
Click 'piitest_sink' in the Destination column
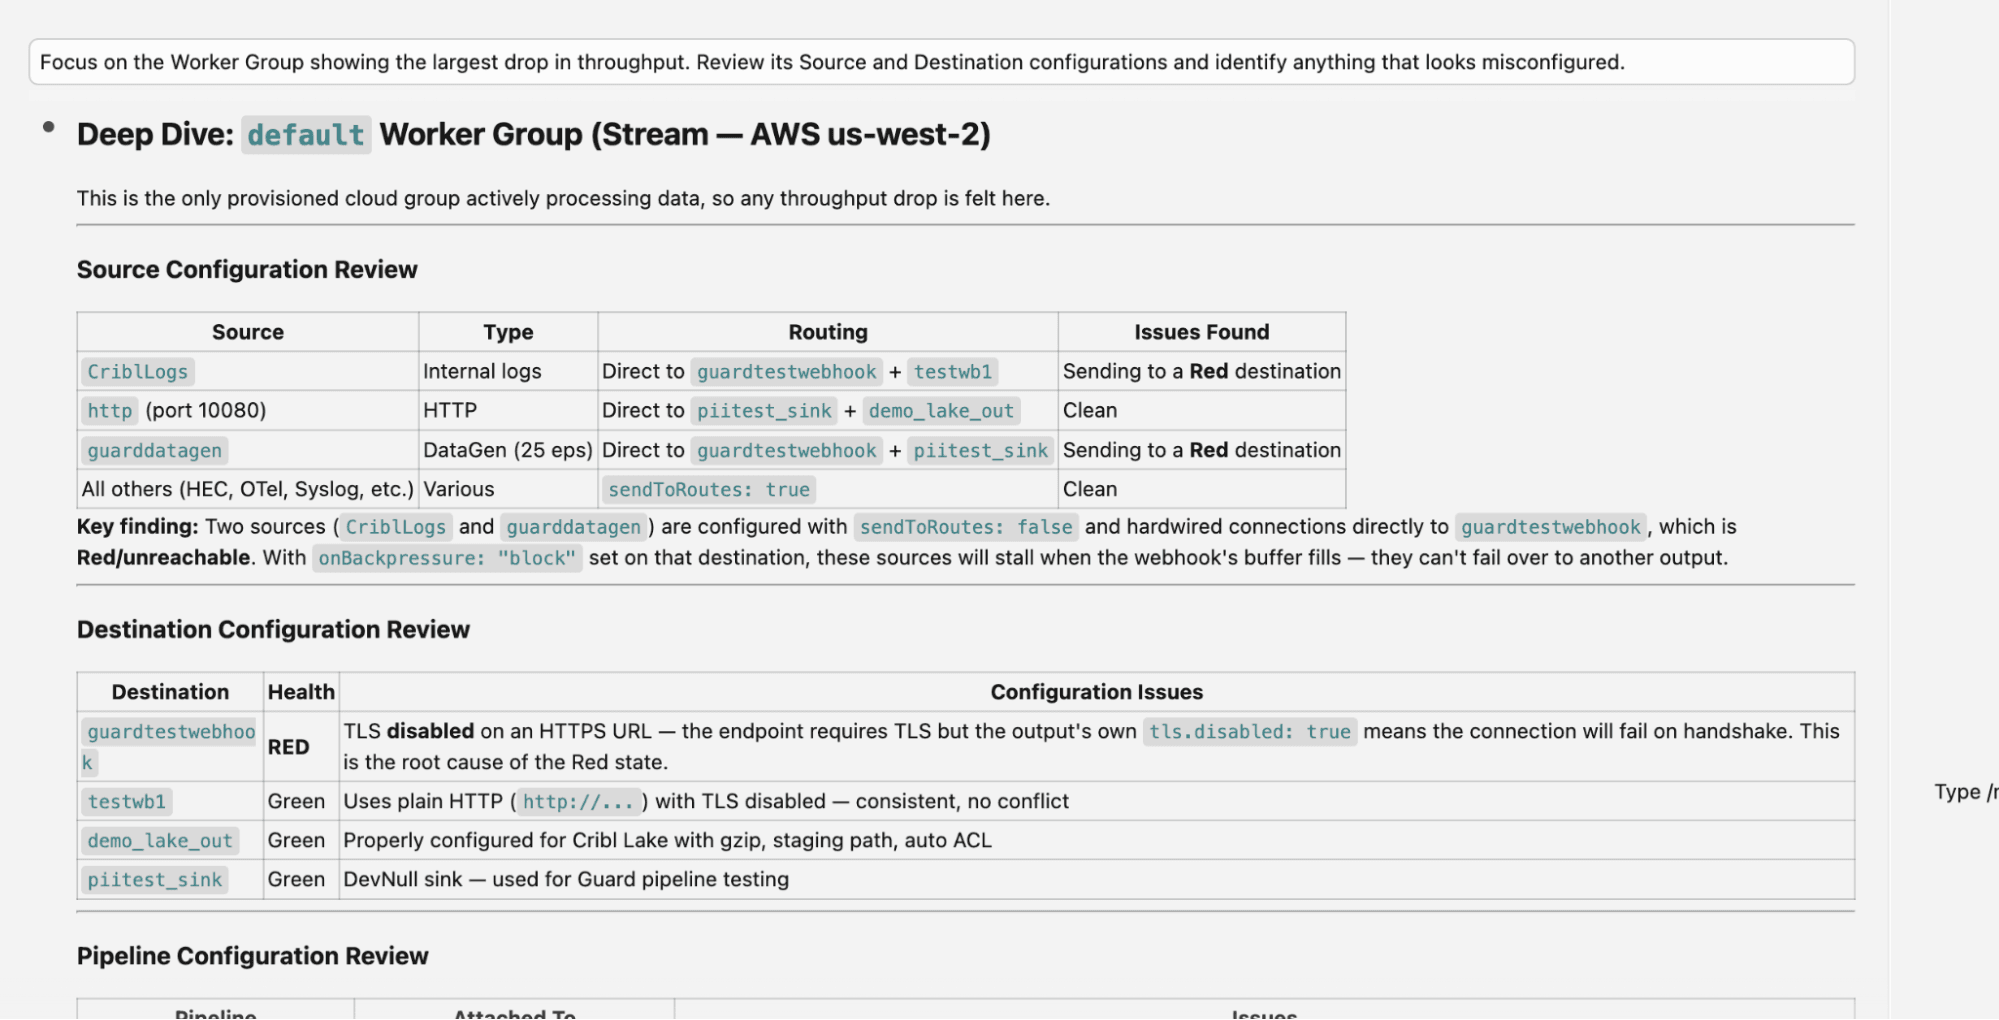tap(155, 880)
